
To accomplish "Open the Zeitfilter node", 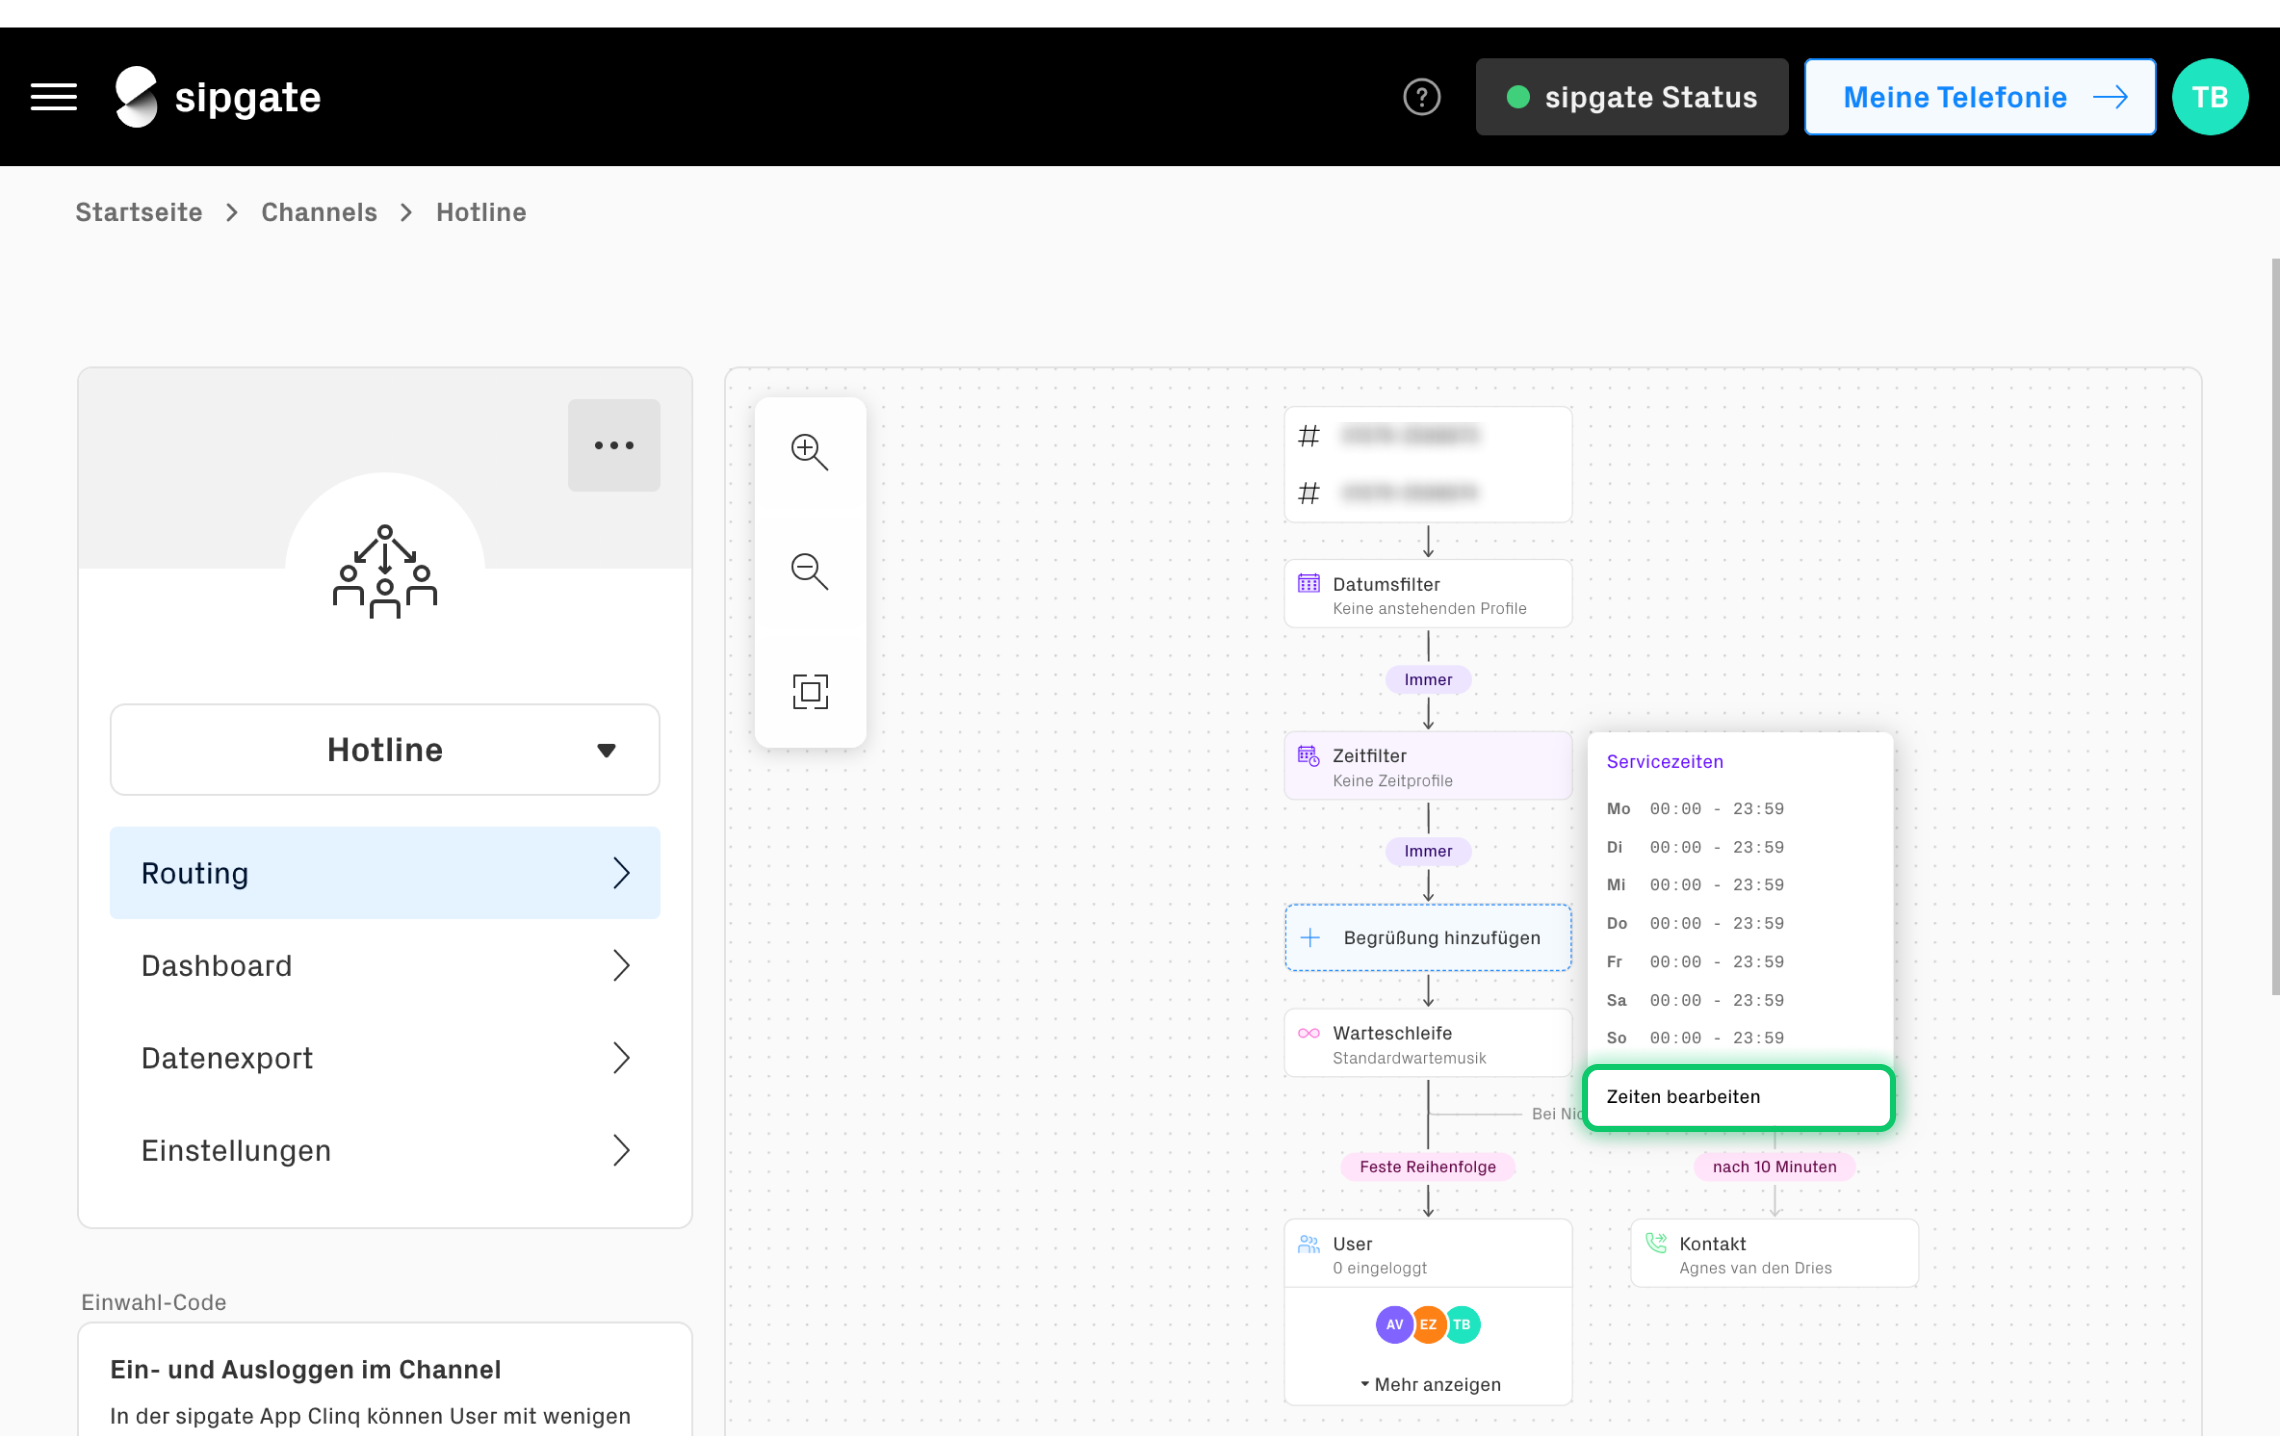I will (x=1428, y=766).
